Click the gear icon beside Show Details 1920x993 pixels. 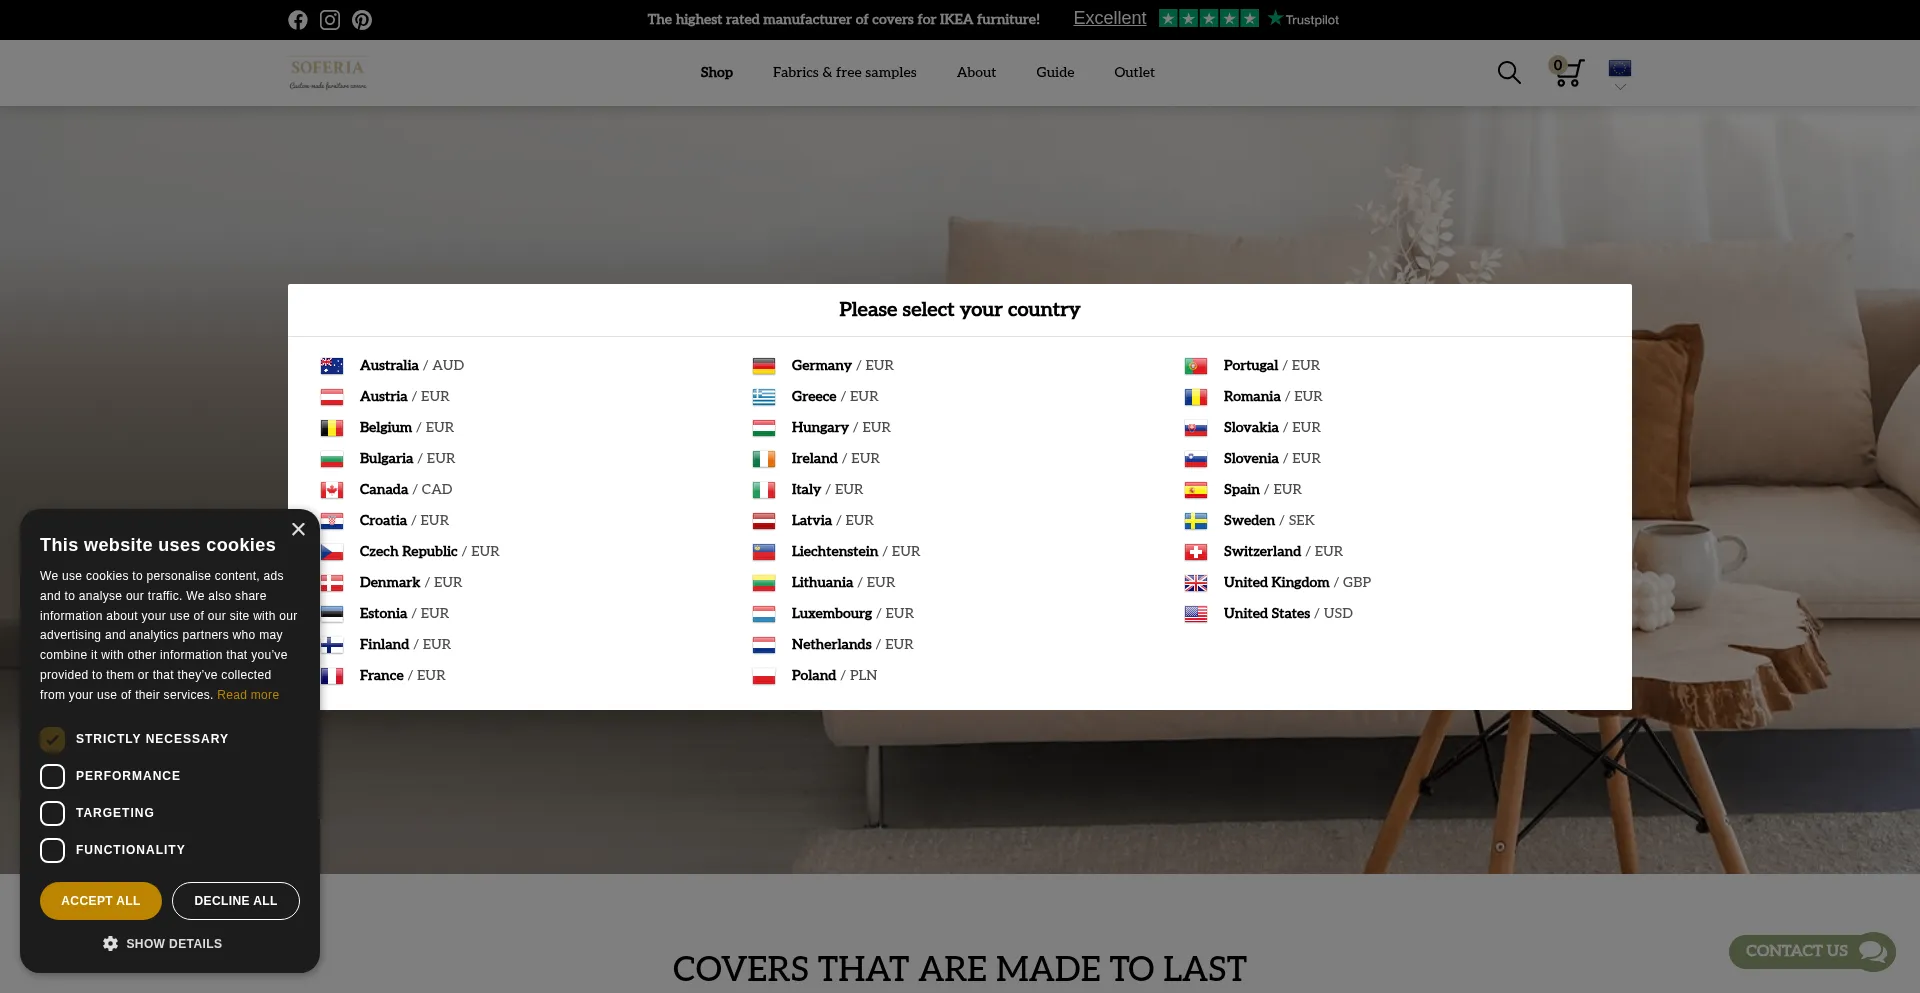click(x=110, y=944)
